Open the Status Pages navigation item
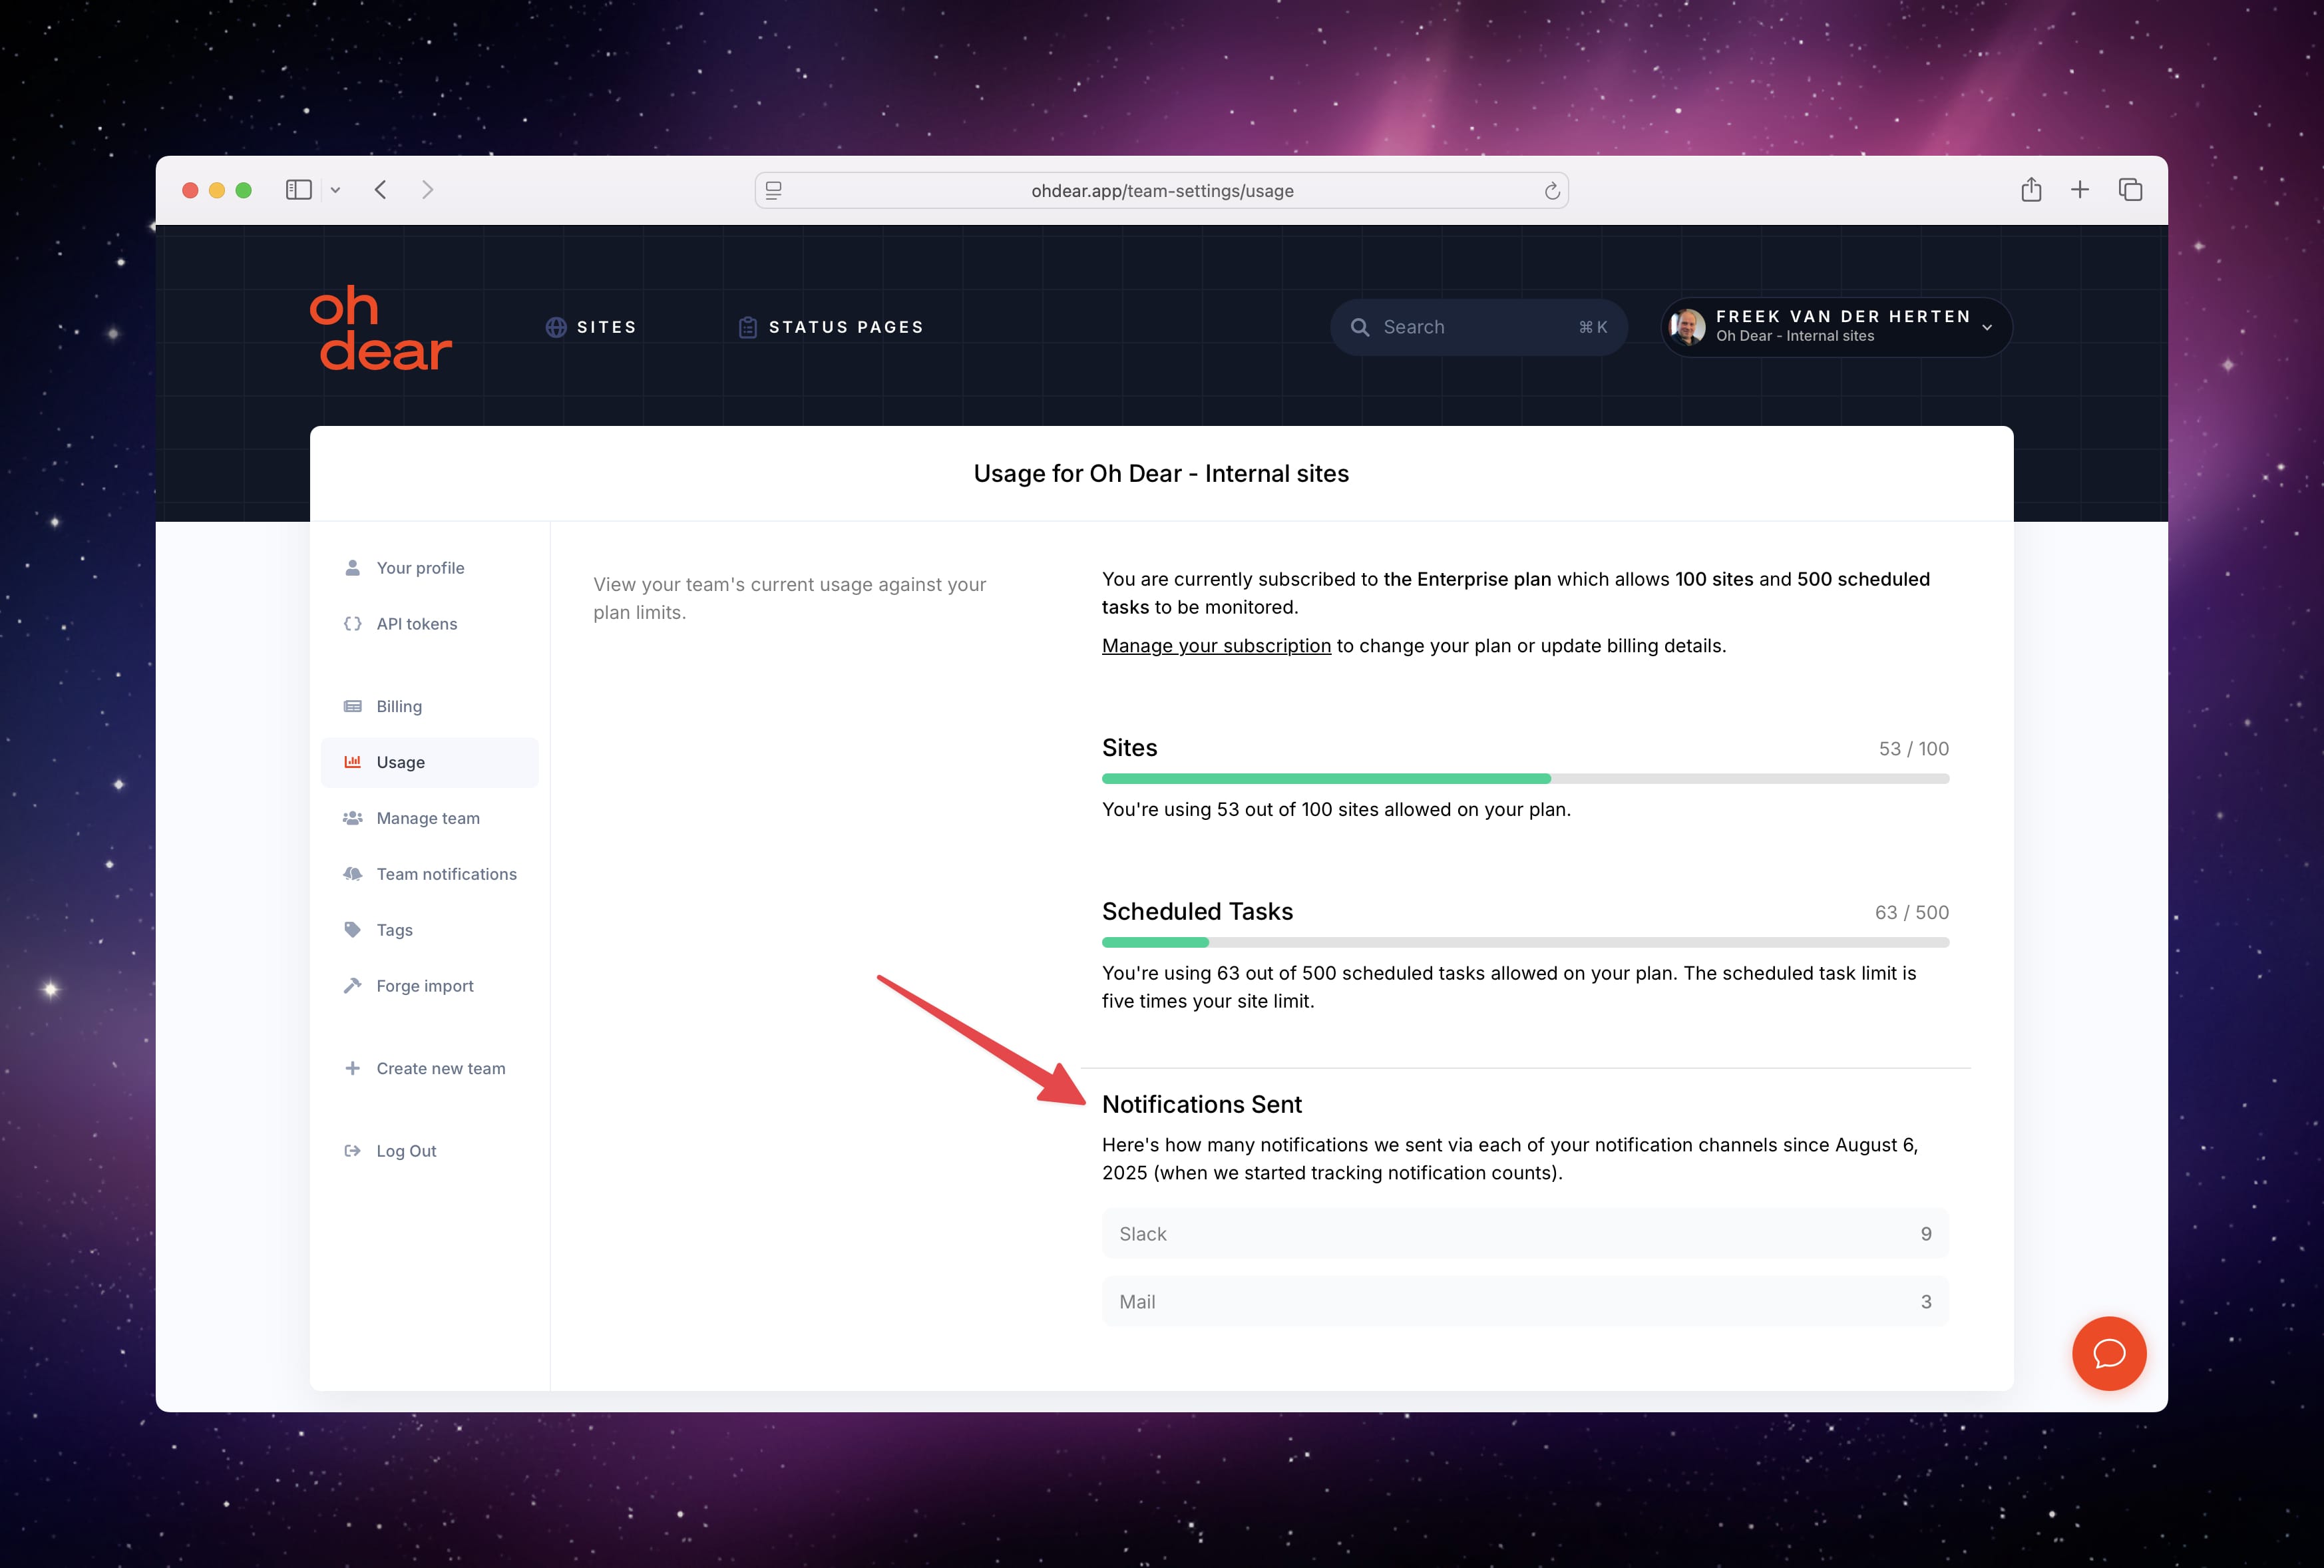 point(830,327)
